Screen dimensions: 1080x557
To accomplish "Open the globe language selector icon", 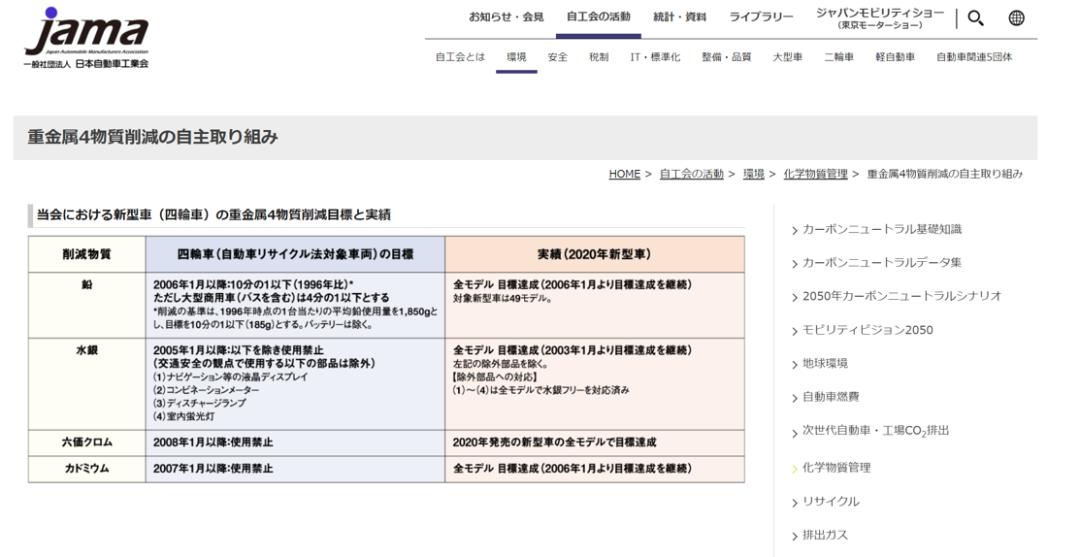I will pos(1016,19).
